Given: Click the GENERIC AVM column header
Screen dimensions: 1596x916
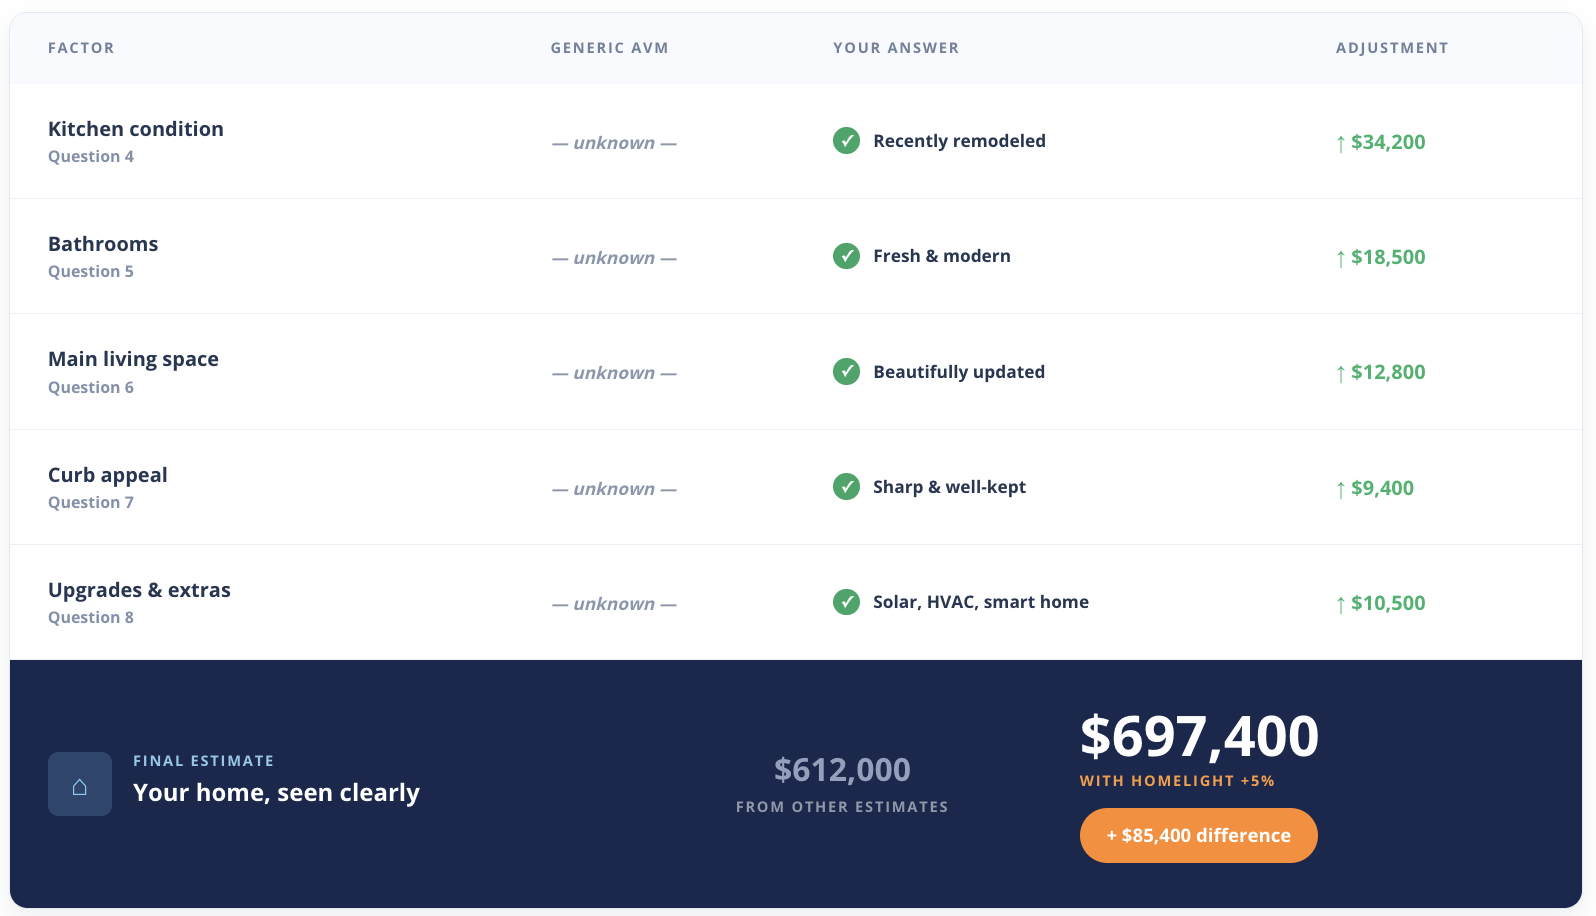Looking at the screenshot, I should [x=609, y=48].
